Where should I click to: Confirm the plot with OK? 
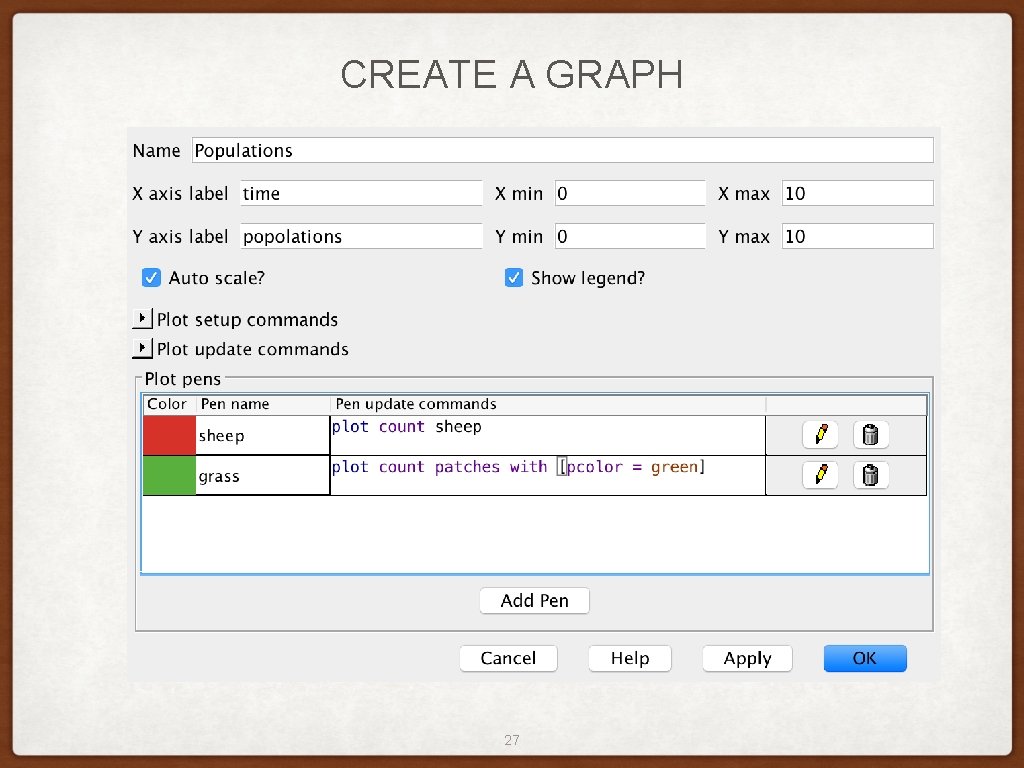coord(864,658)
